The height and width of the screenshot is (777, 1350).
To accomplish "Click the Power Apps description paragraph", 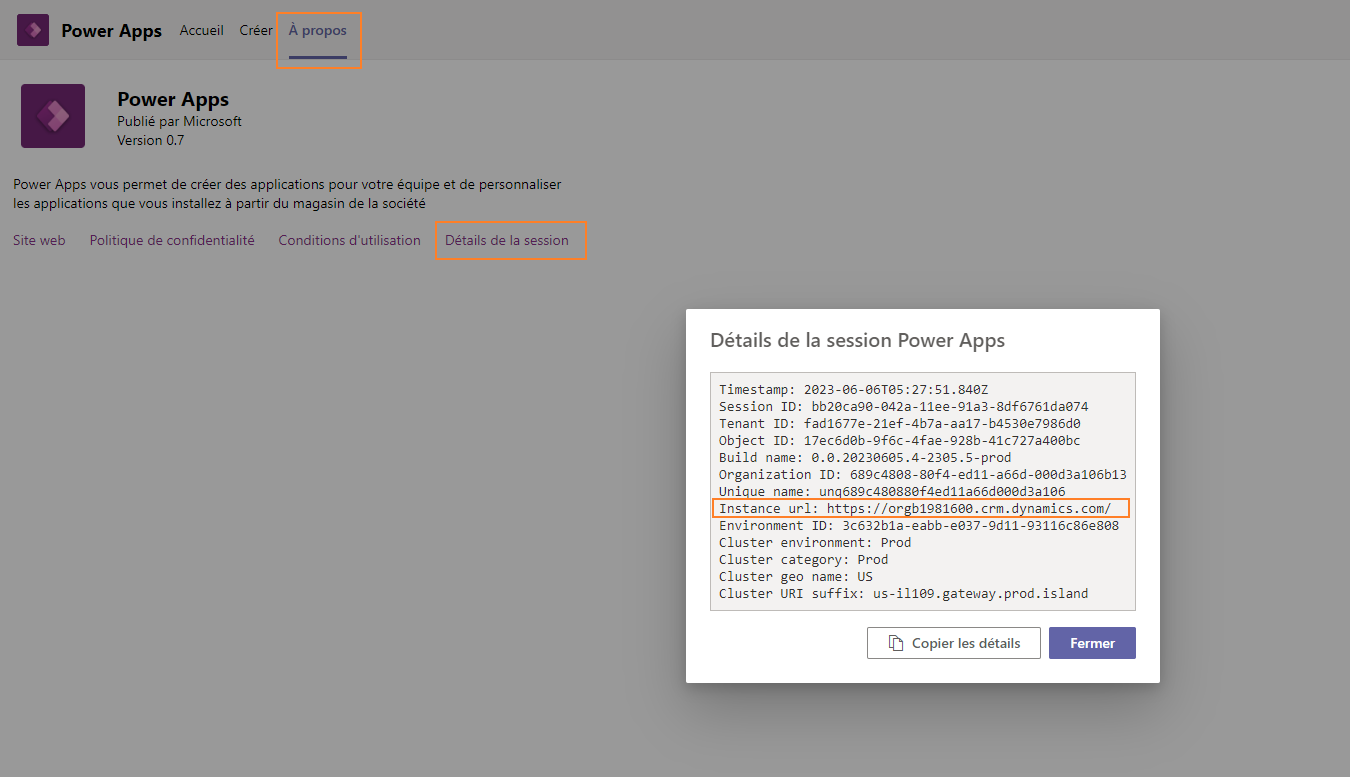I will (x=288, y=194).
